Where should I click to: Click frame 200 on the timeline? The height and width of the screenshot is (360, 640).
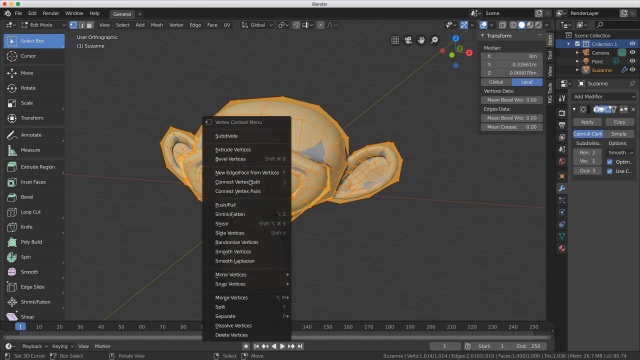431,327
